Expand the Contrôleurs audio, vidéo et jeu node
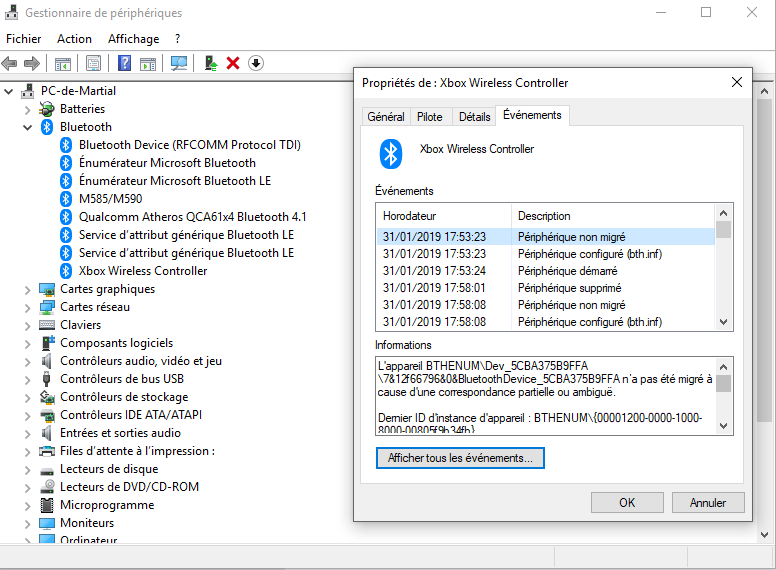 tap(28, 362)
